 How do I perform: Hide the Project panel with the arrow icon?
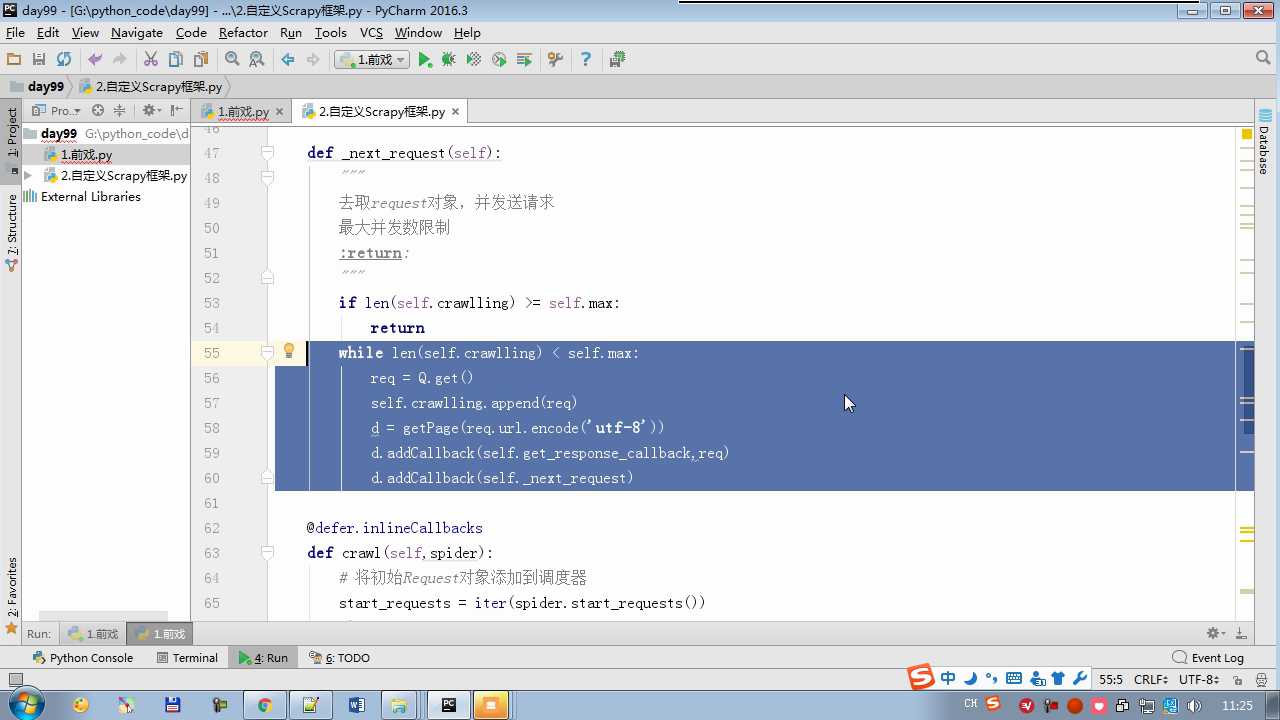pos(176,111)
